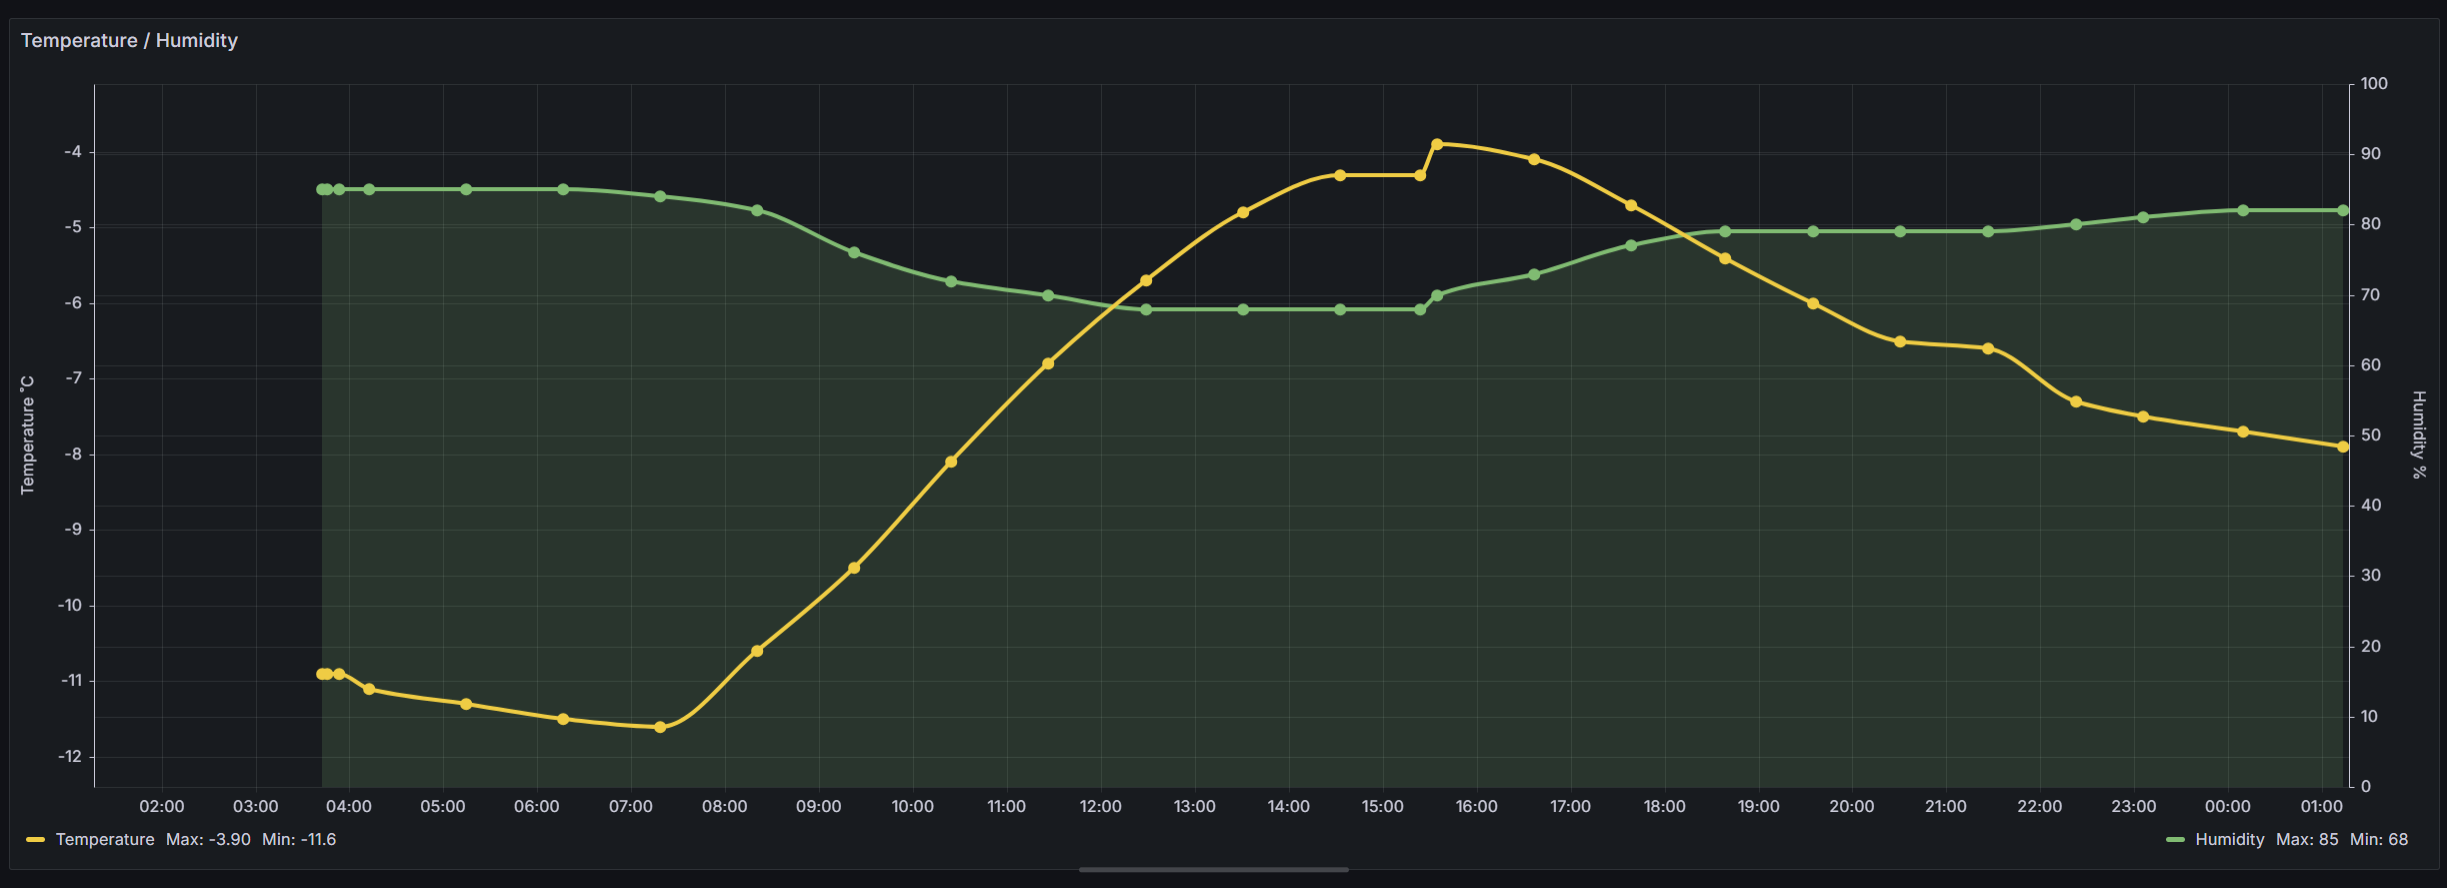Click the temperature data point near 13:30

pyautogui.click(x=1243, y=212)
